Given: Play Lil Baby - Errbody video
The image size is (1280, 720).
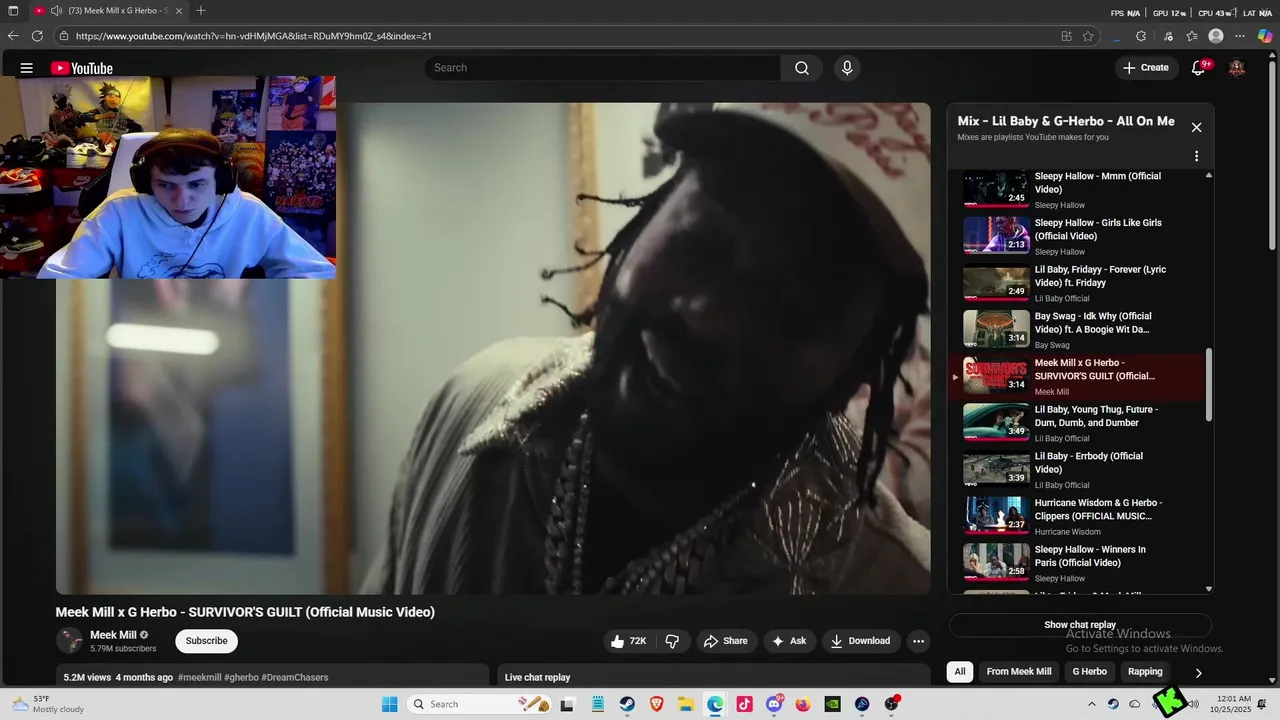Looking at the screenshot, I should point(1075,470).
